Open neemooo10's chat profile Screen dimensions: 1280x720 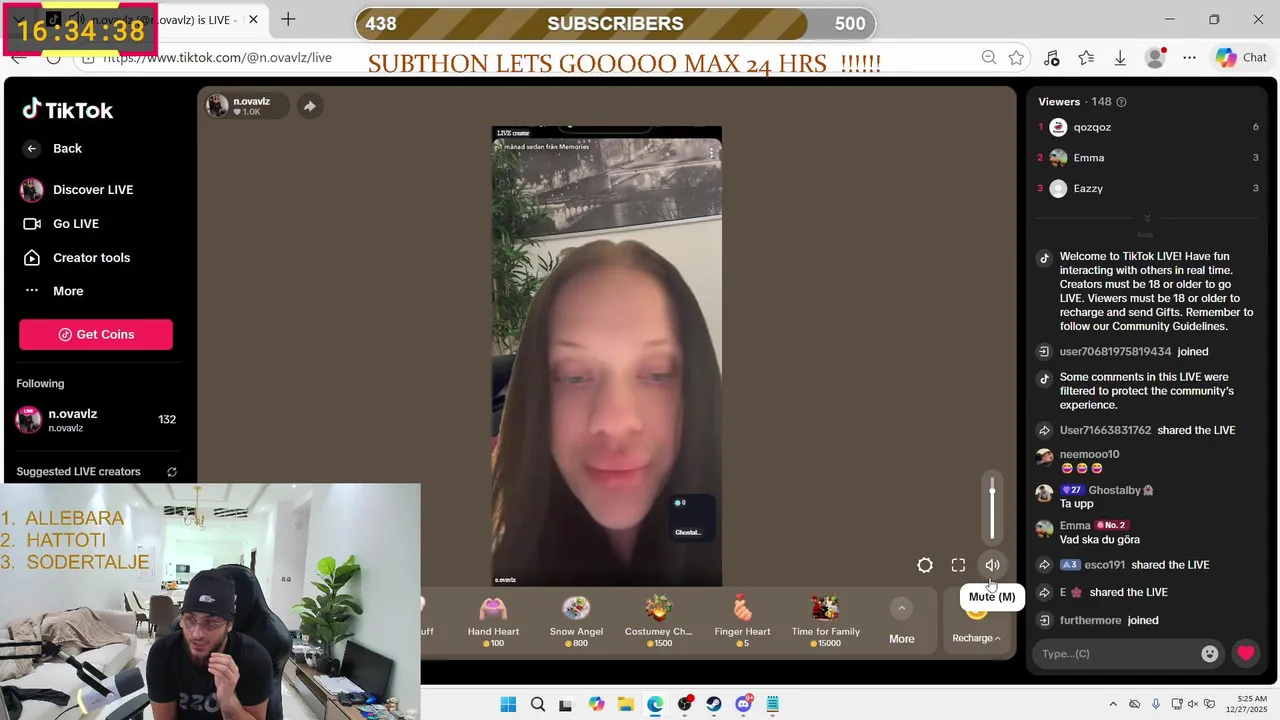[1089, 454]
